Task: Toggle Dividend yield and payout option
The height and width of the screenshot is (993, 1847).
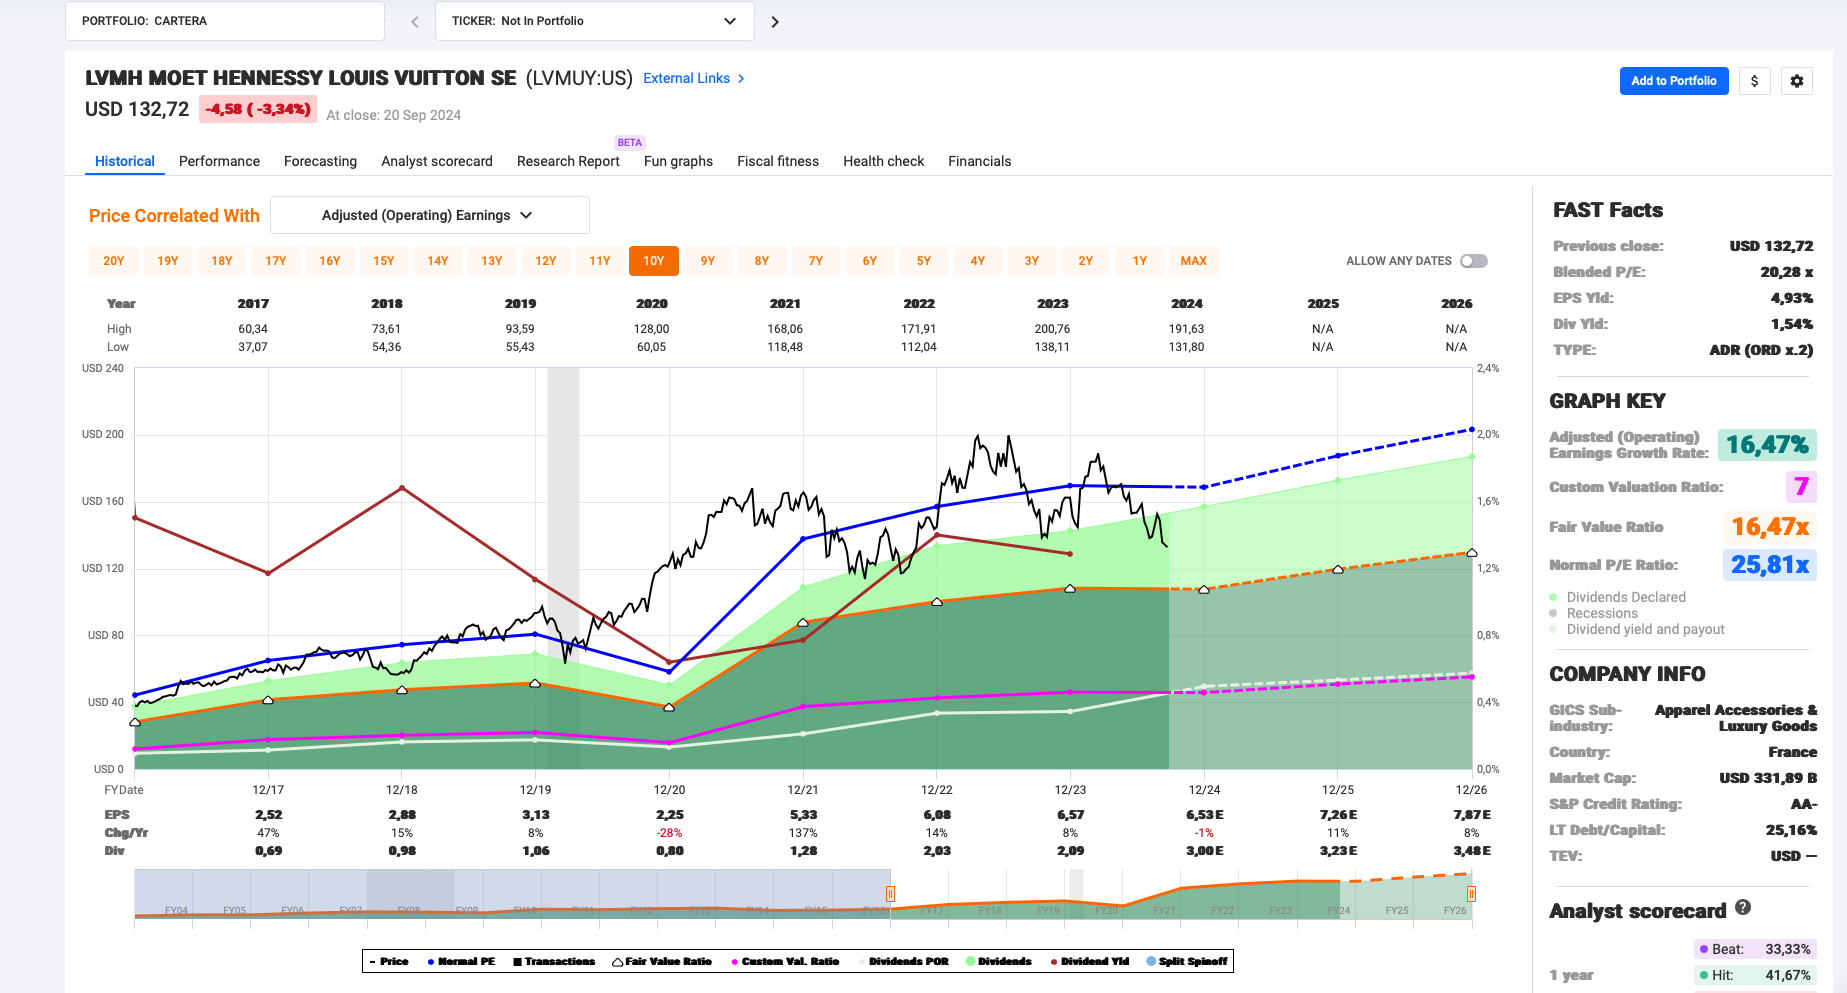Action: click(1637, 629)
